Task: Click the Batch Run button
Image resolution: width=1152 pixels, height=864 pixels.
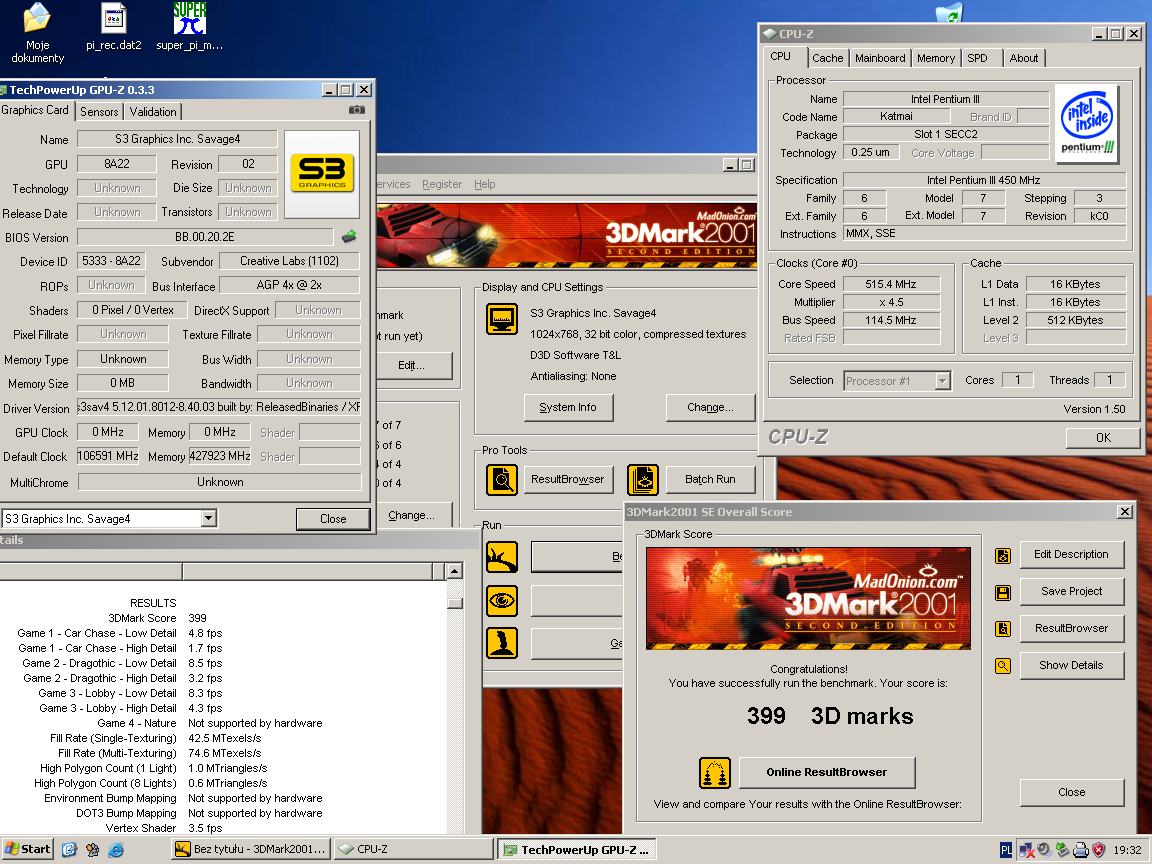Action: (710, 480)
